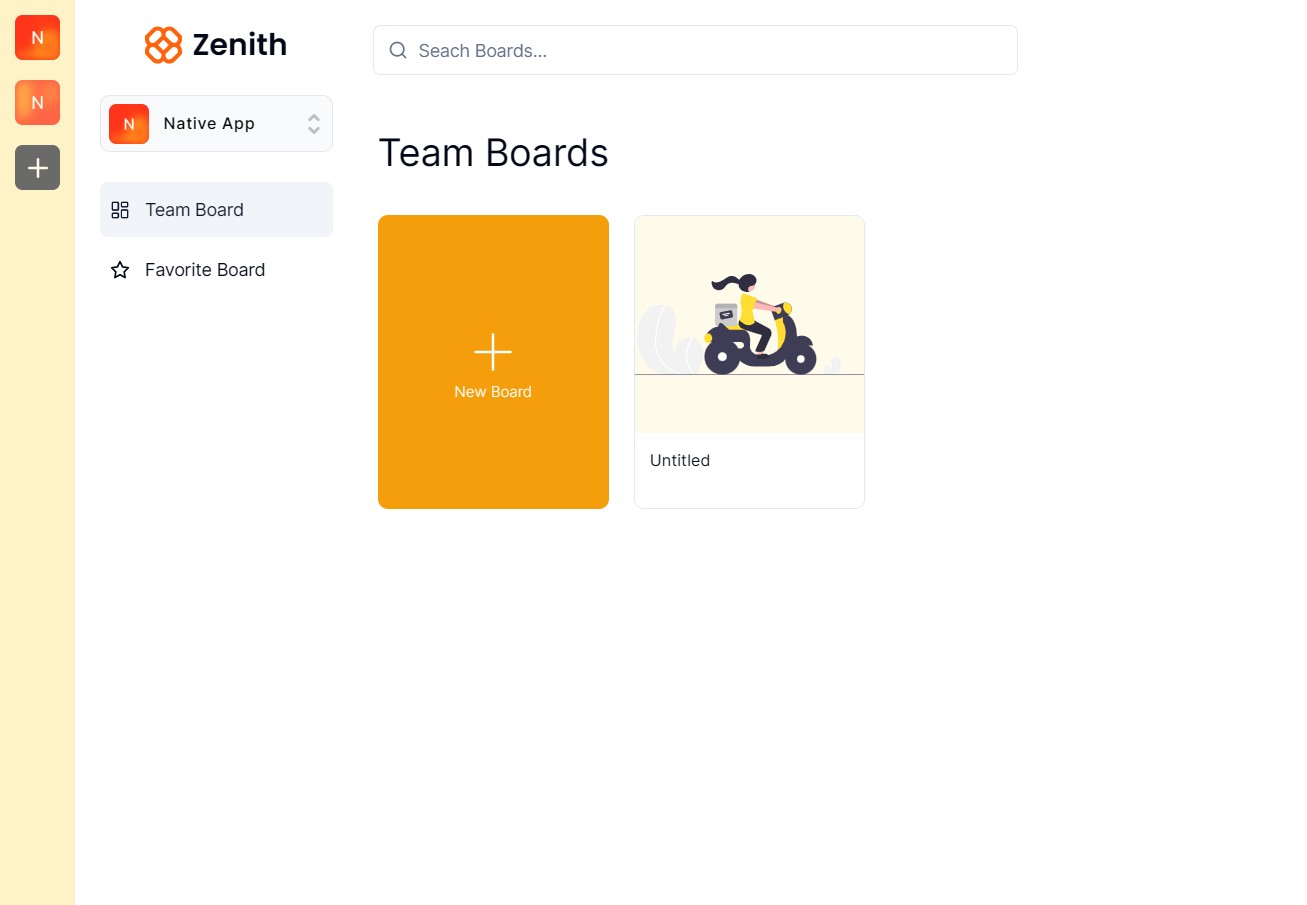Click the plus icon to add workspace
Image resolution: width=1307 pixels, height=905 pixels.
tap(37, 167)
